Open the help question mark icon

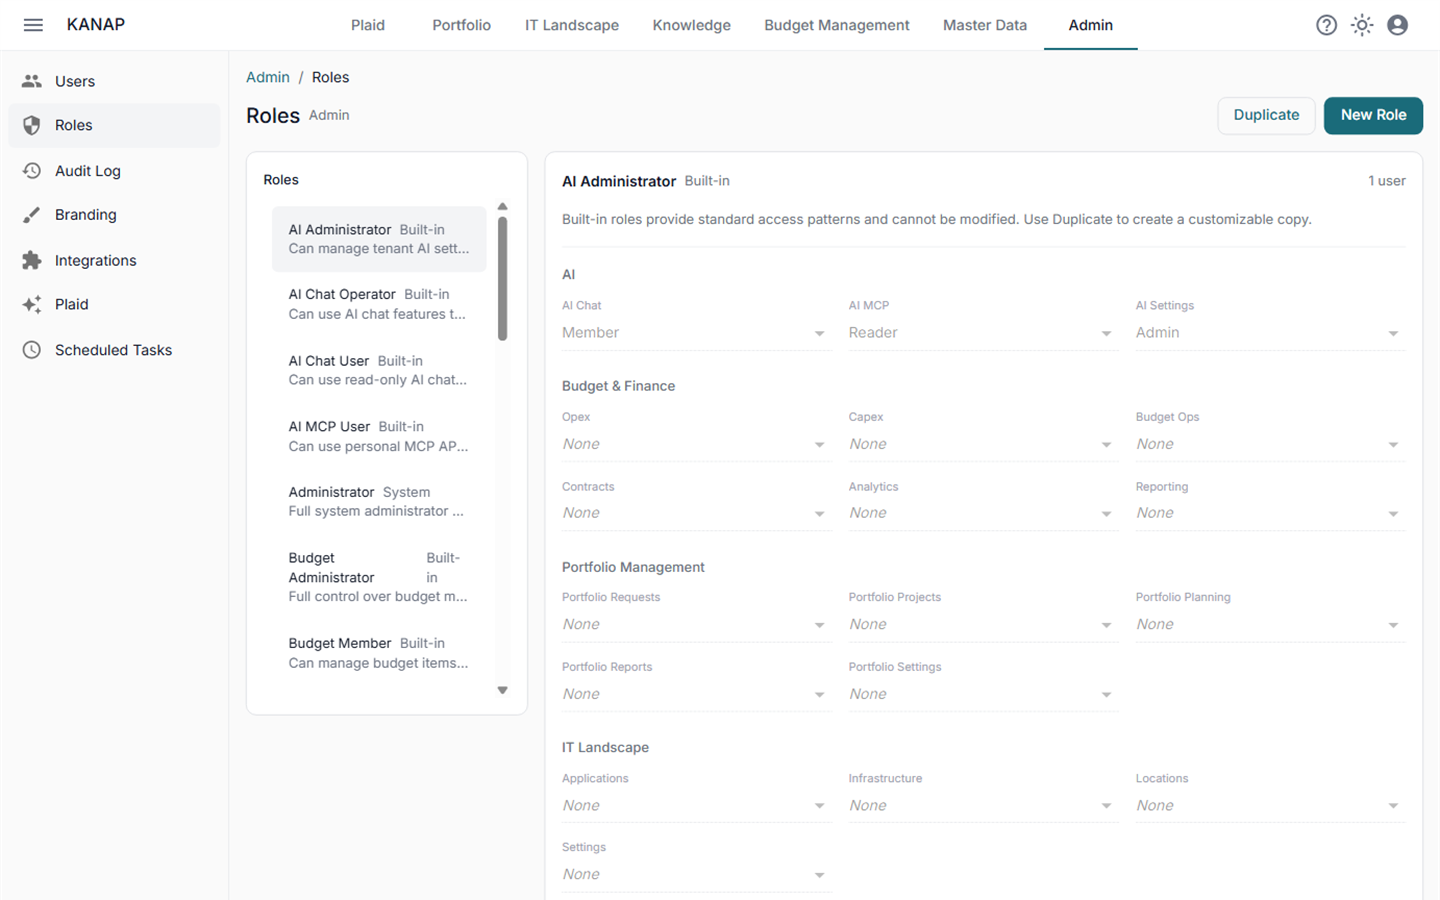[x=1326, y=25]
